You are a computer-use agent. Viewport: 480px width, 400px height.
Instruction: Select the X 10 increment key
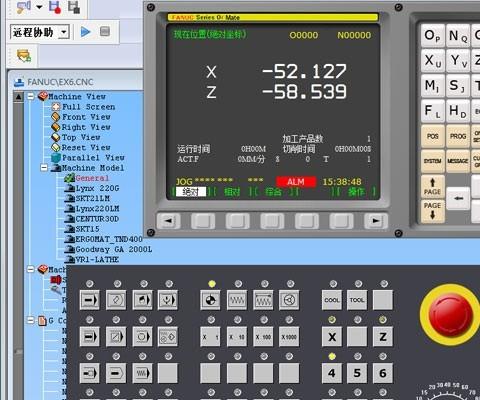[237, 337]
